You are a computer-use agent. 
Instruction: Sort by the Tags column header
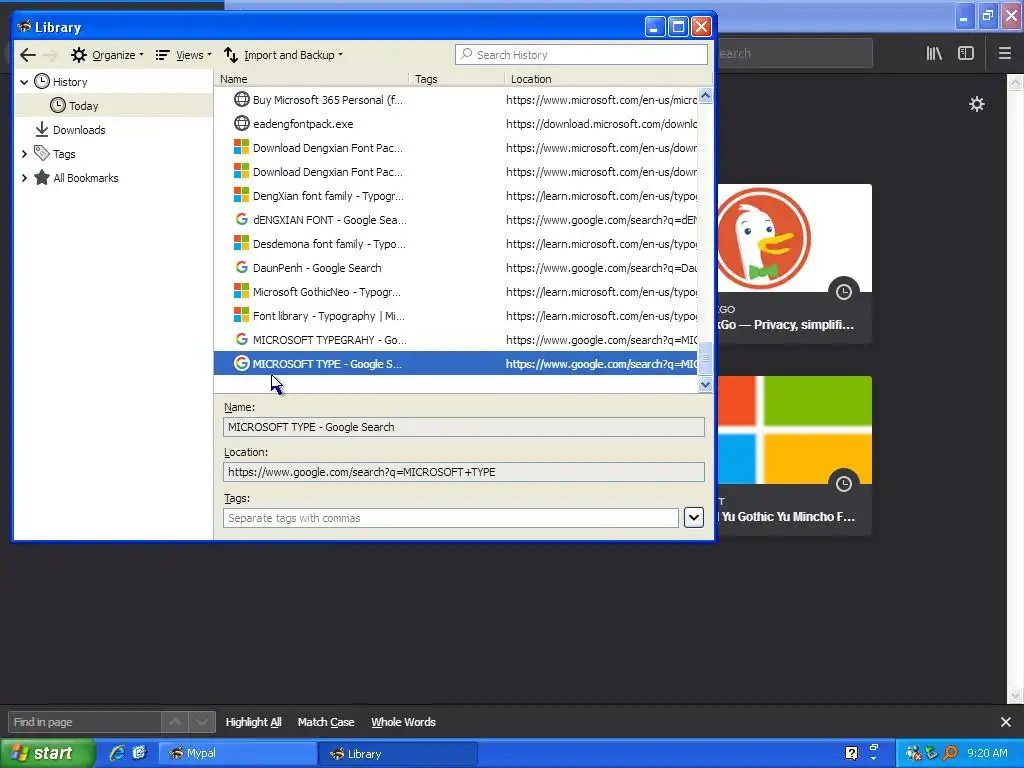pyautogui.click(x=456, y=79)
